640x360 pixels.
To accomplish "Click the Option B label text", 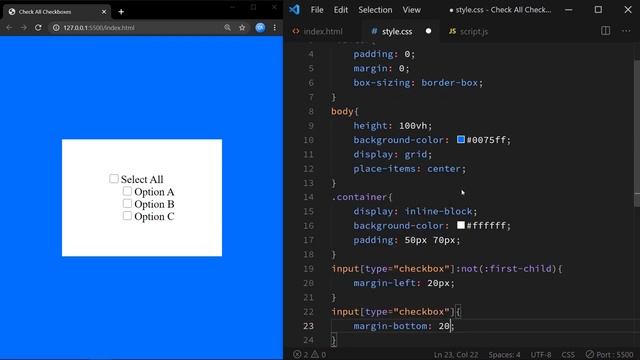I will pos(154,204).
